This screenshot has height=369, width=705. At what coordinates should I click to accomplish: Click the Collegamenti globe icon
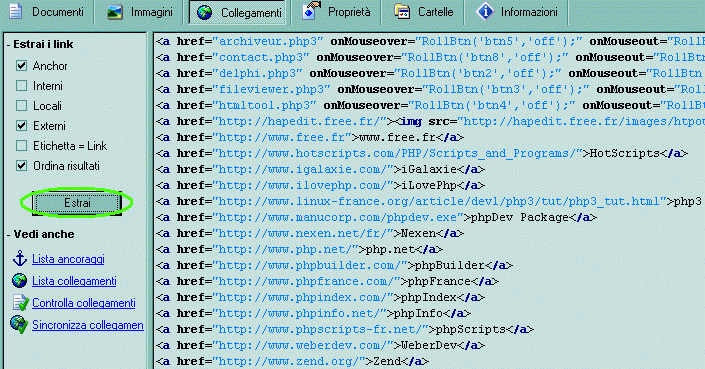coord(205,13)
